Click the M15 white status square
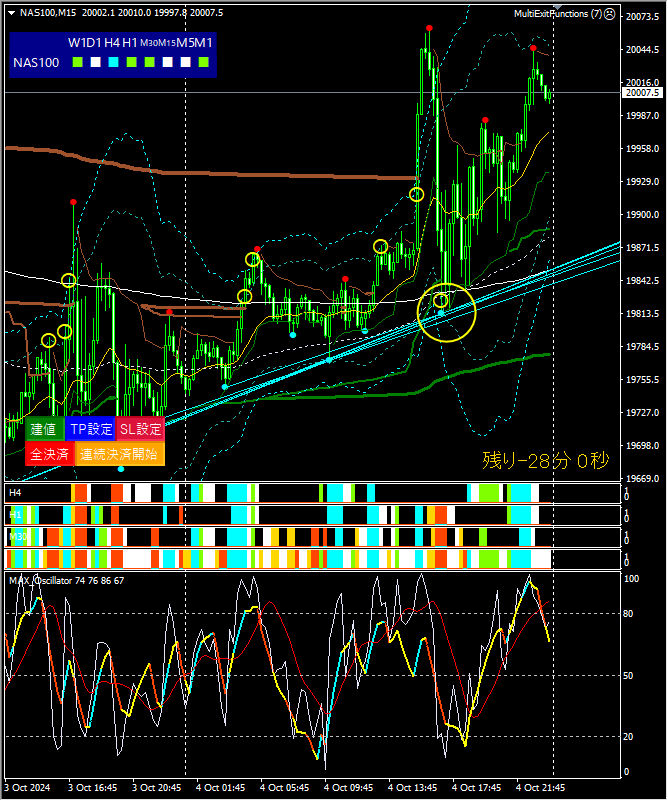This screenshot has width=668, height=801. 168,62
